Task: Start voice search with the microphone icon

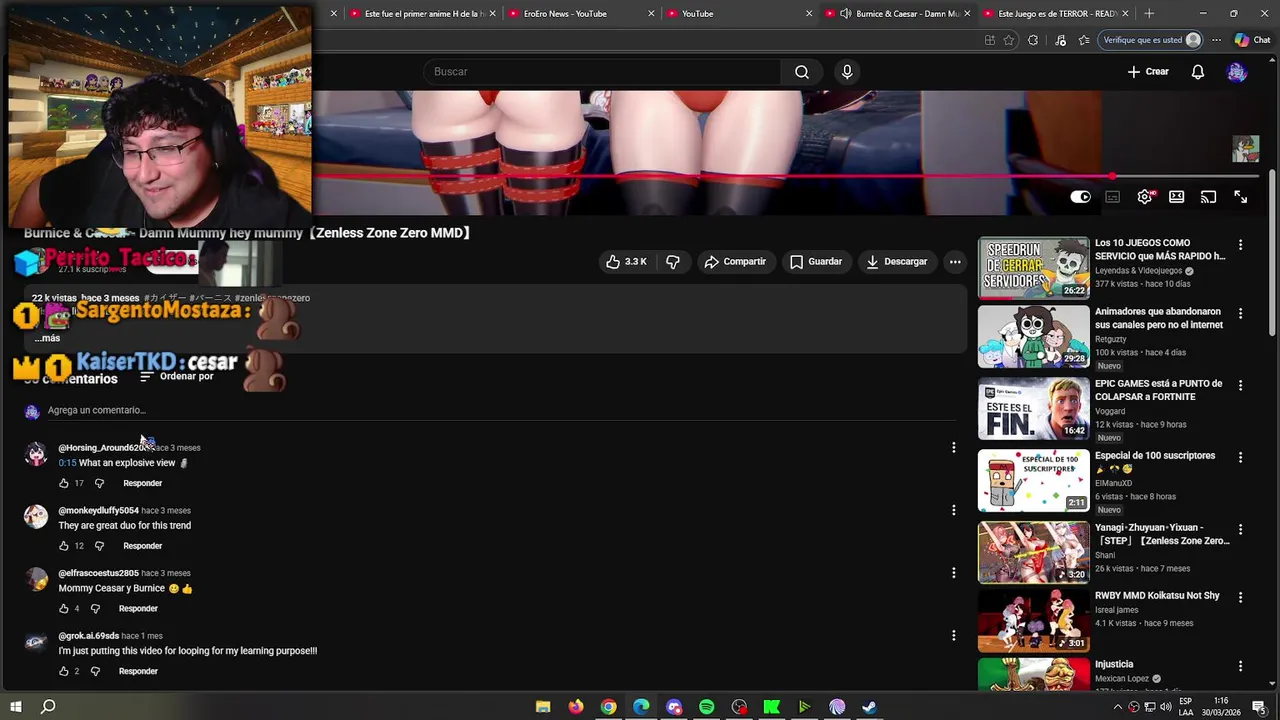Action: (x=847, y=72)
